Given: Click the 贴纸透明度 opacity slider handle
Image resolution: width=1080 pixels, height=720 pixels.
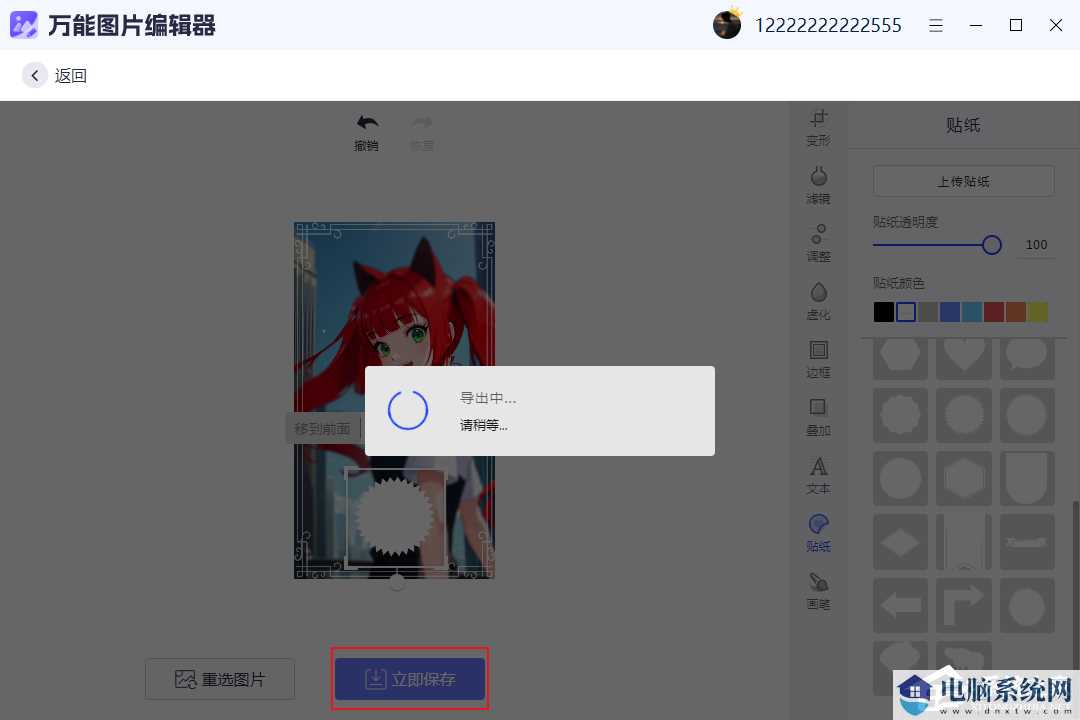Looking at the screenshot, I should [x=992, y=245].
